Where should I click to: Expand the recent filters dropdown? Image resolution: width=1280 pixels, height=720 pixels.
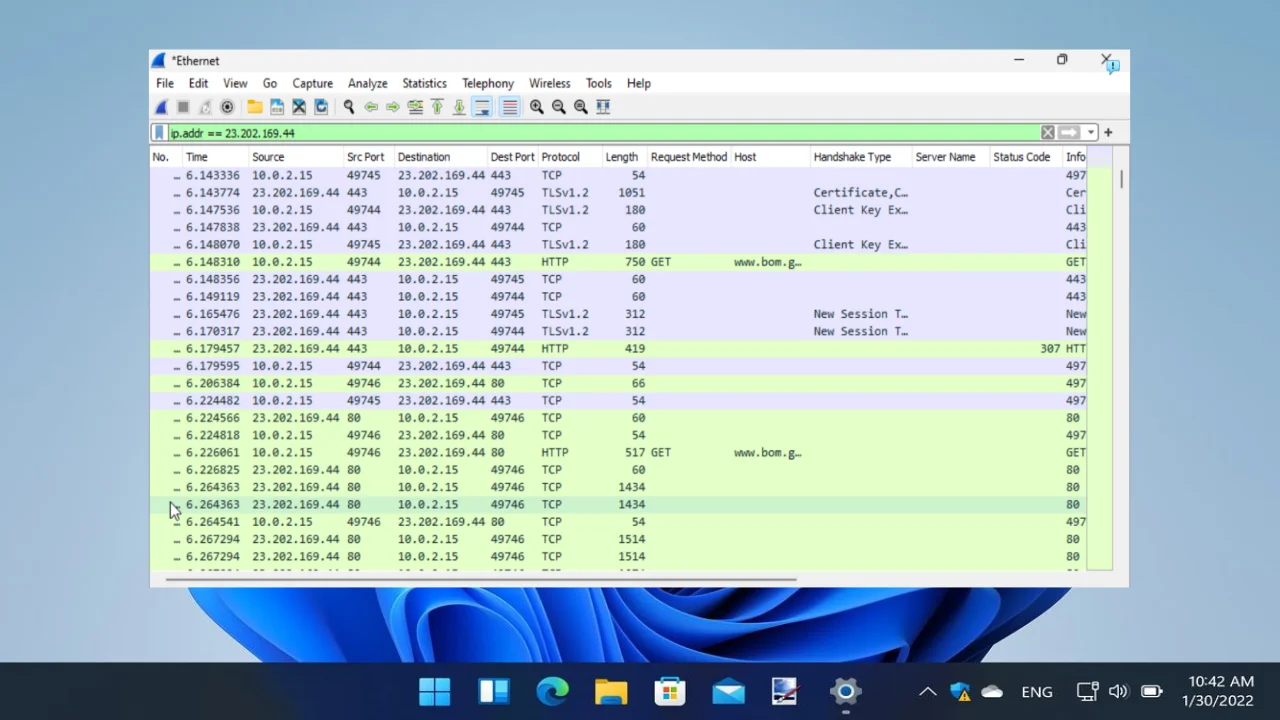(x=1091, y=132)
